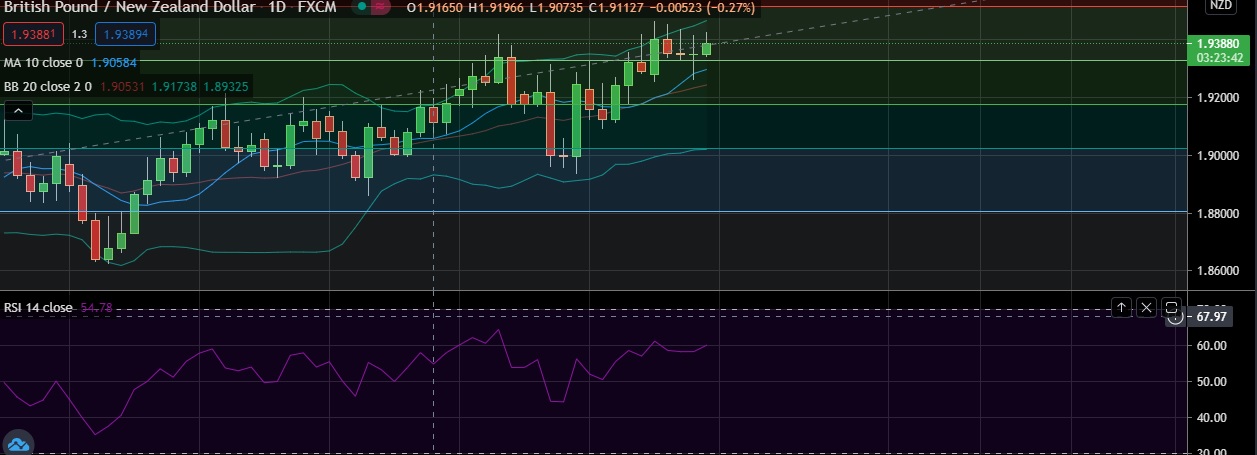This screenshot has width=1257, height=455.
Task: Click the H1.91966 high price value
Action: click(496, 7)
